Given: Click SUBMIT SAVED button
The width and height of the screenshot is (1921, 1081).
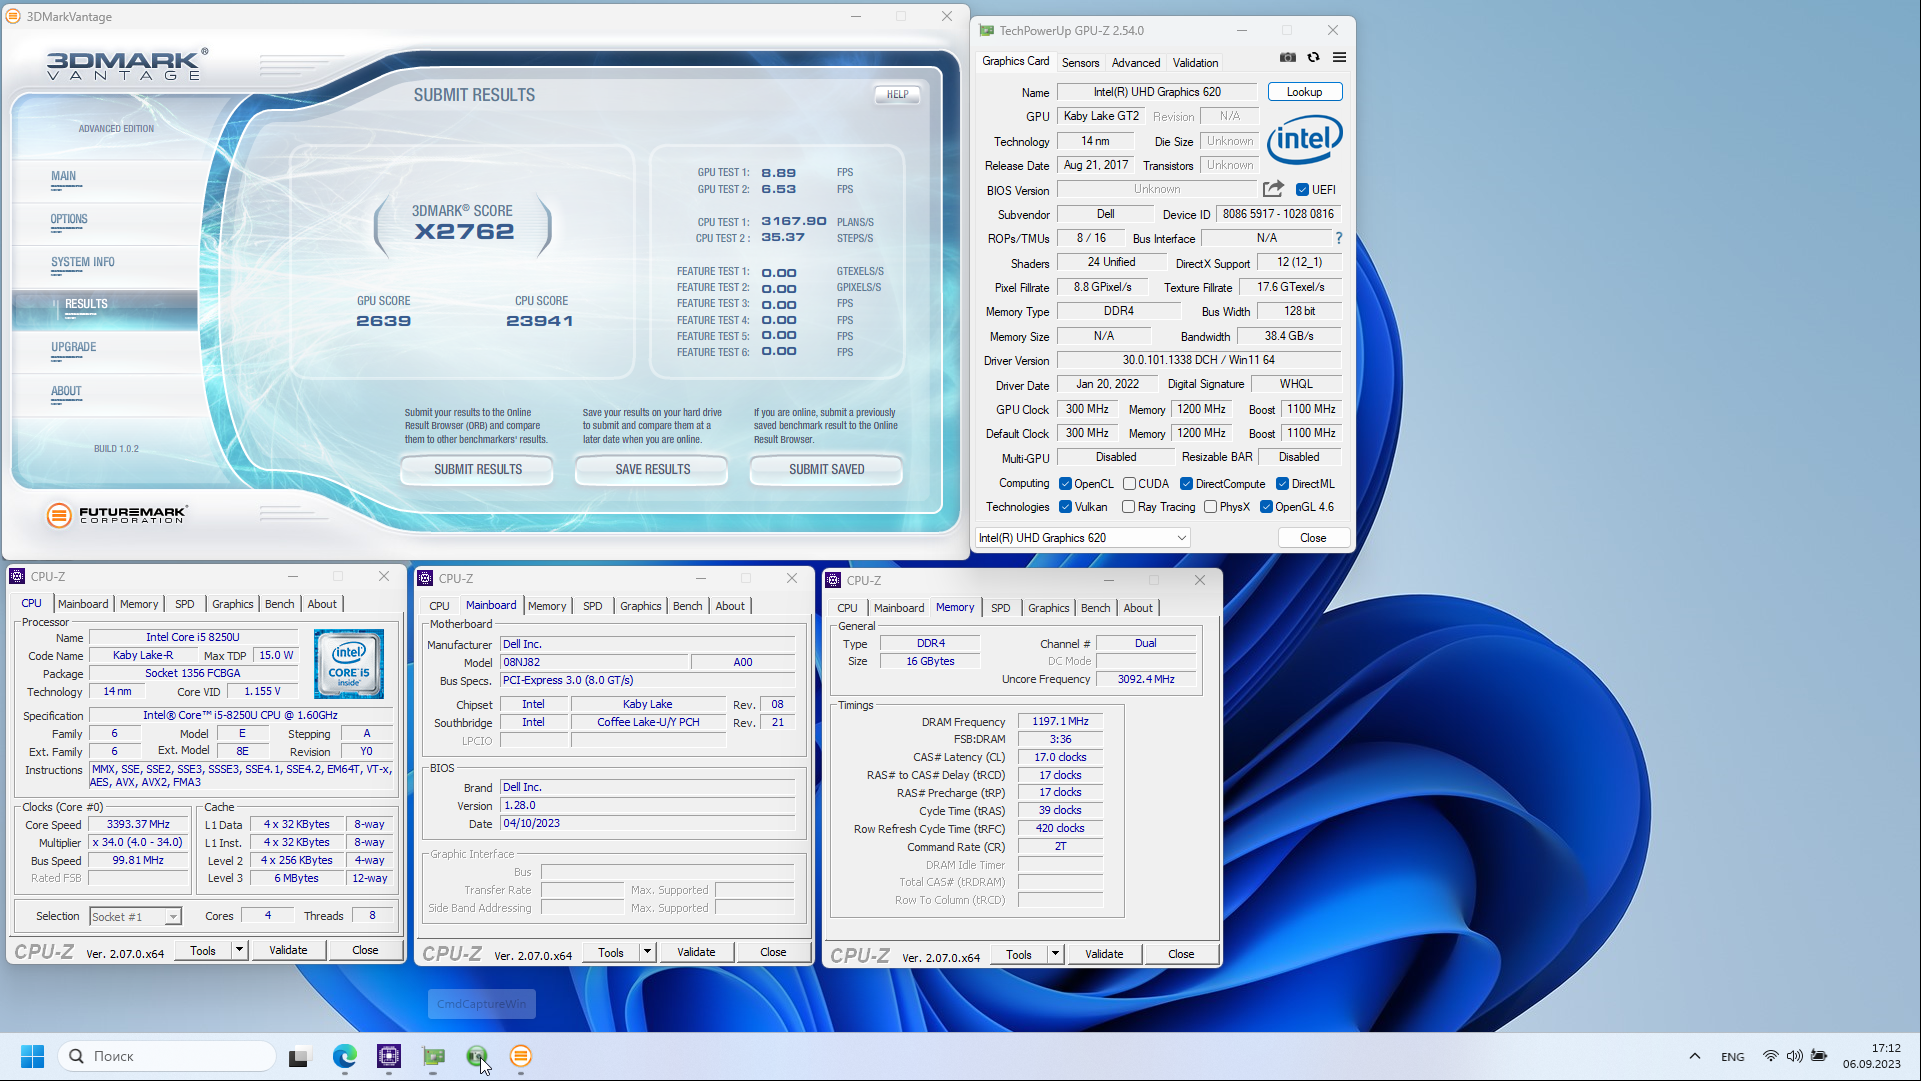Looking at the screenshot, I should tap(826, 469).
